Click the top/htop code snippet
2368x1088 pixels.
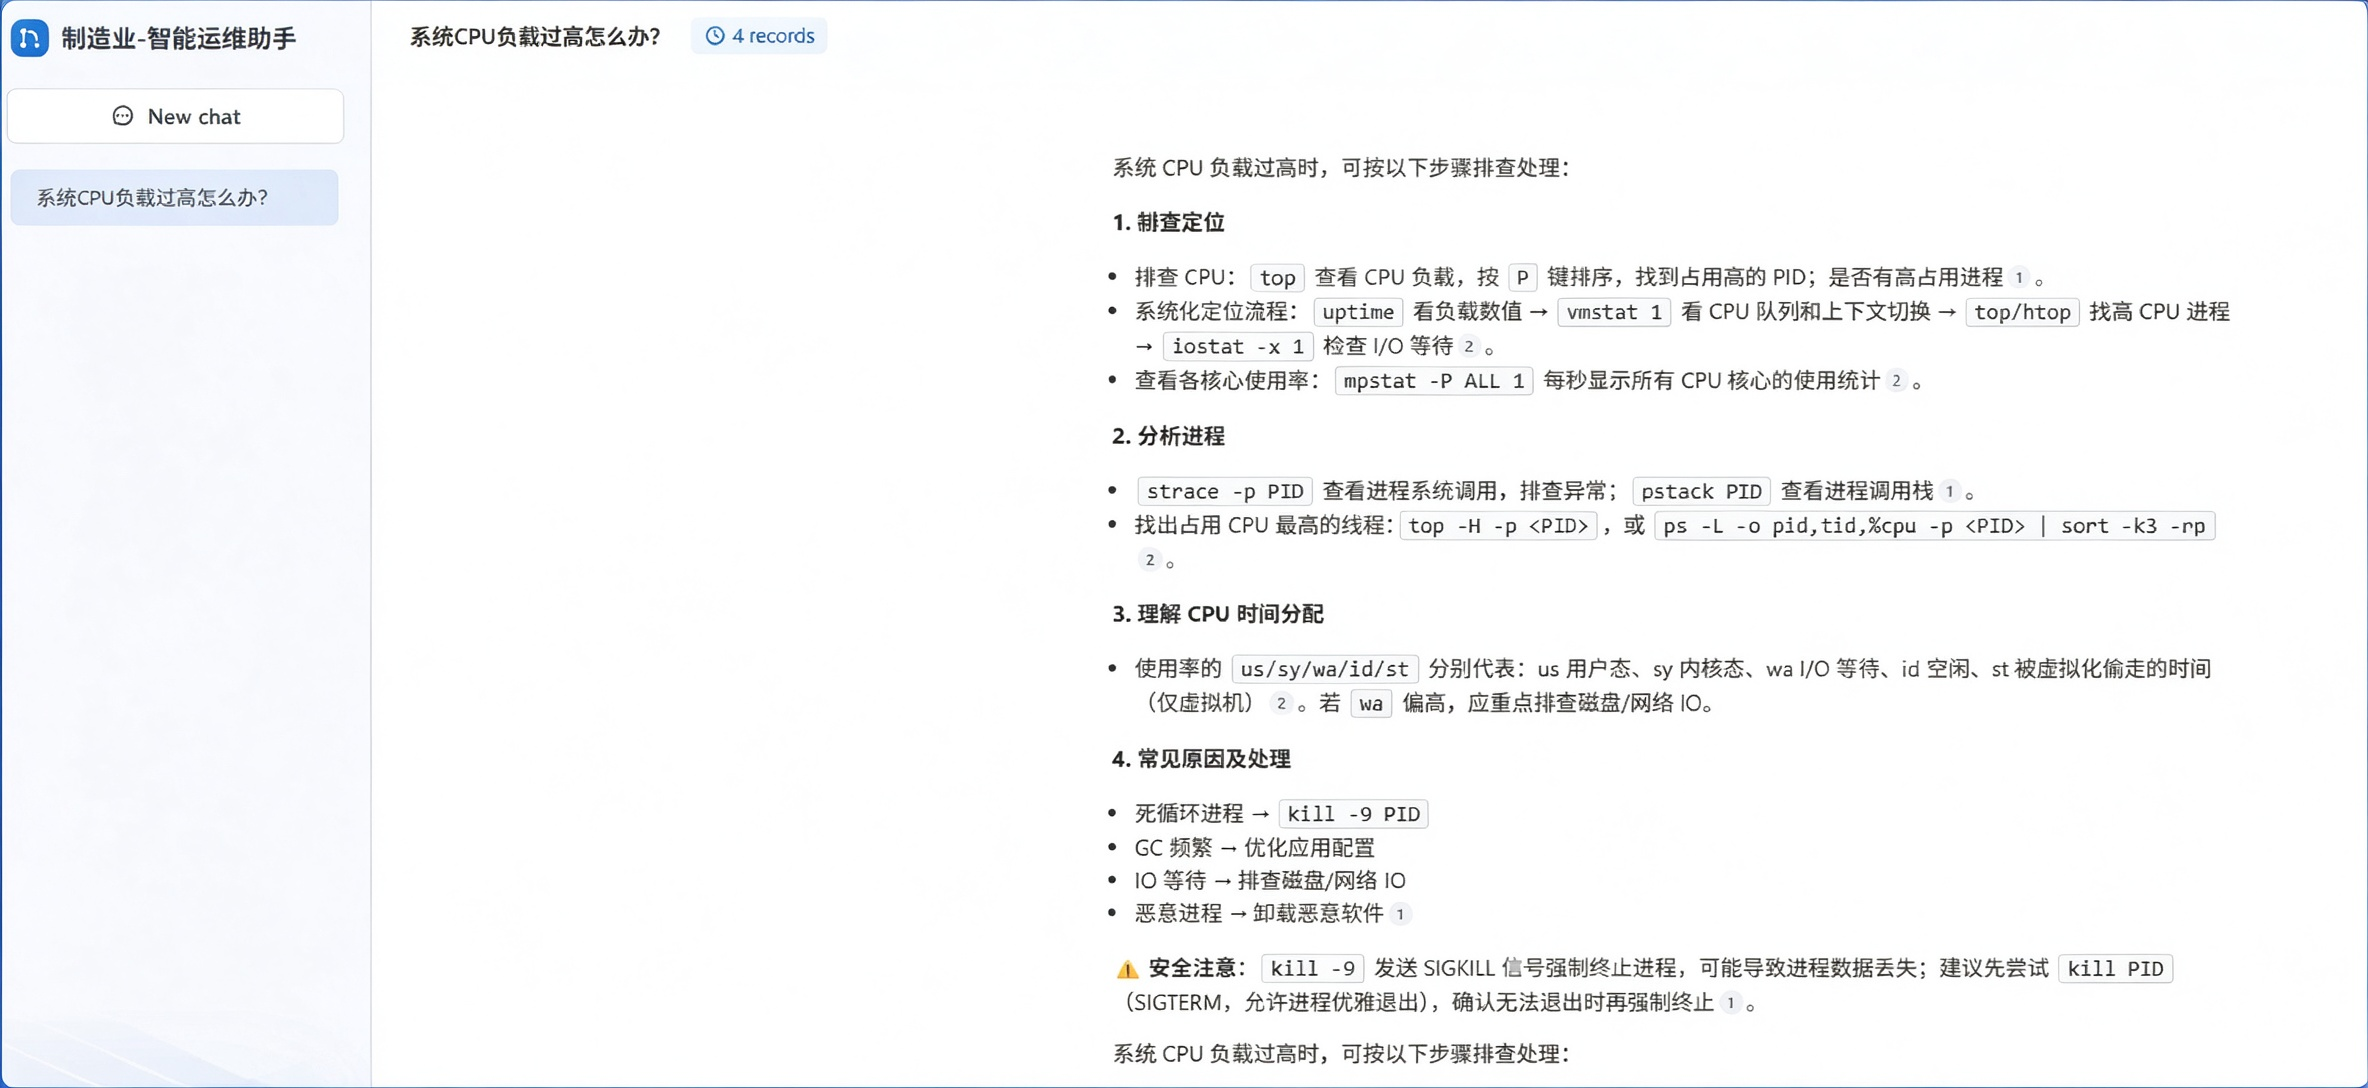point(2022,312)
